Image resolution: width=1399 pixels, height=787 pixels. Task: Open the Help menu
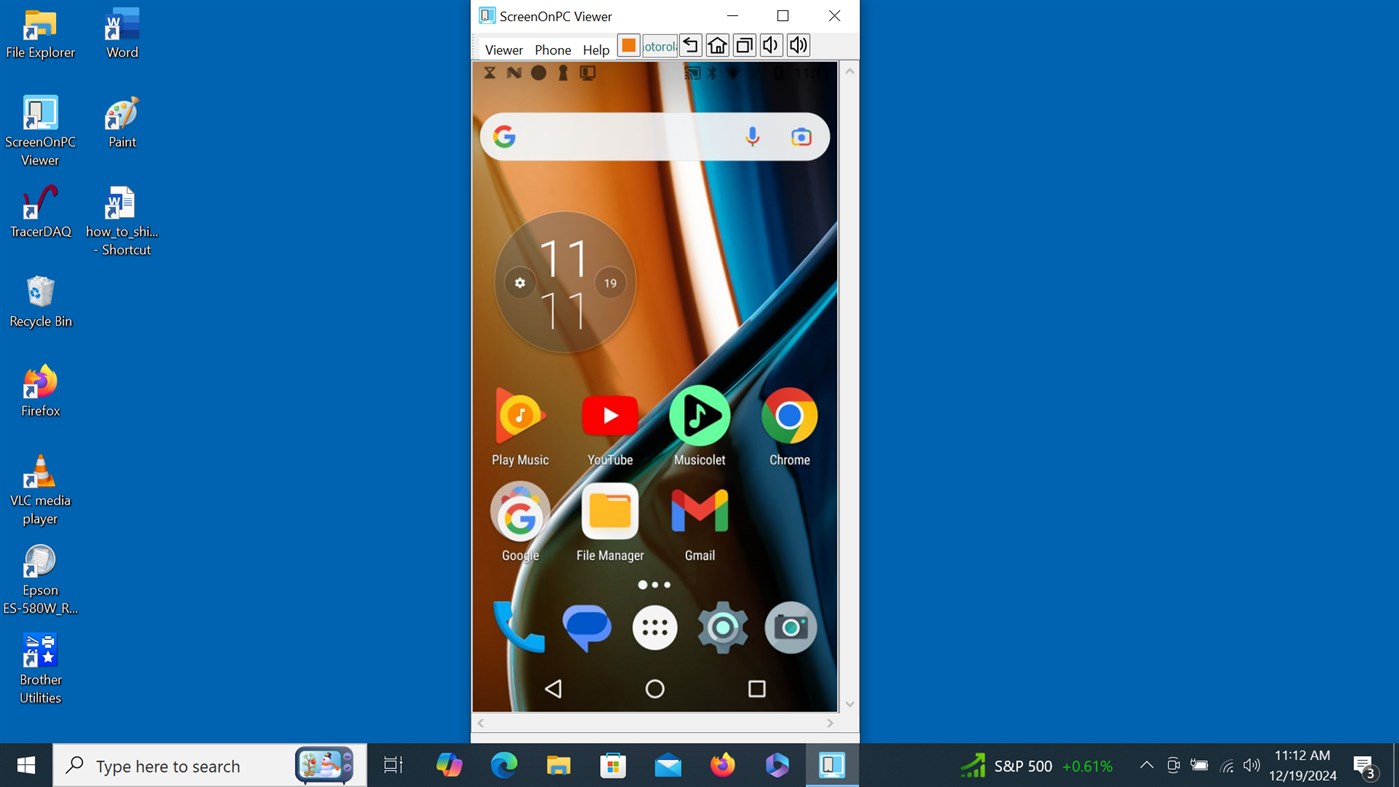(596, 49)
